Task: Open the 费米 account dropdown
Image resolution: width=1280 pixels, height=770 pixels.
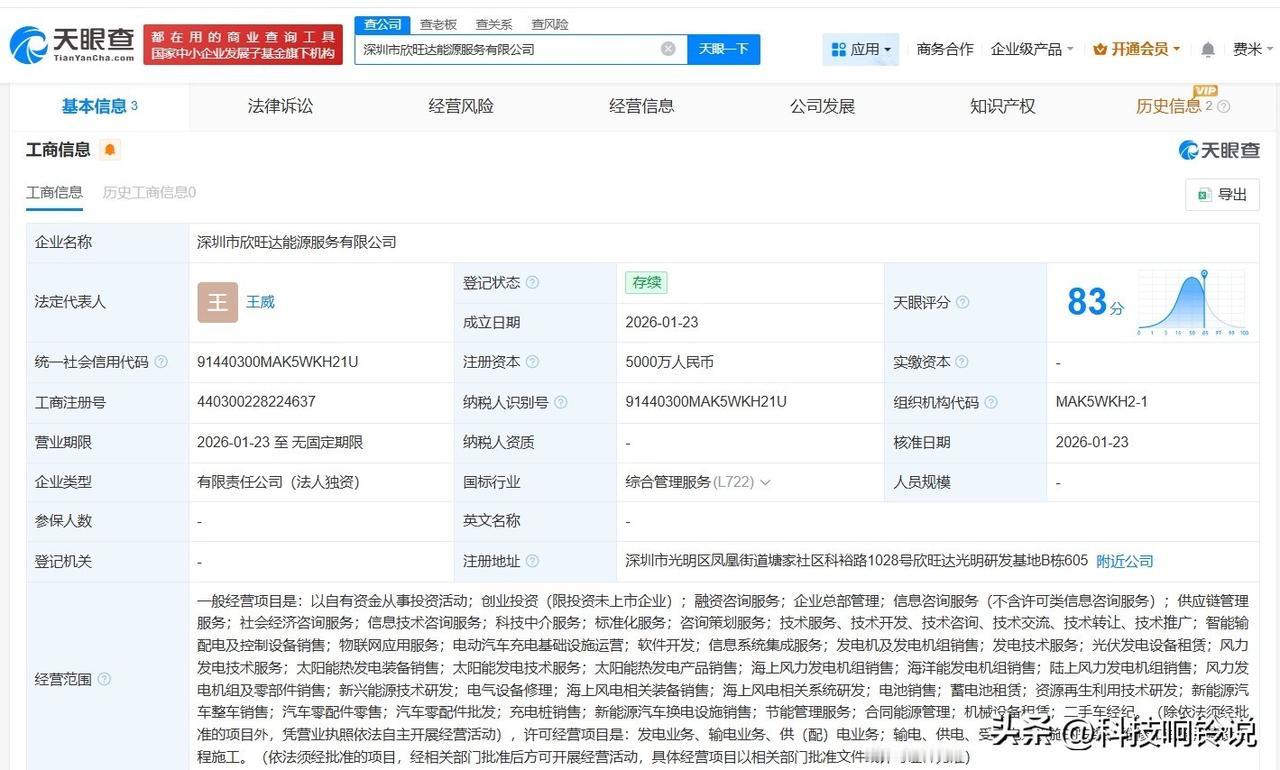Action: click(x=1252, y=48)
